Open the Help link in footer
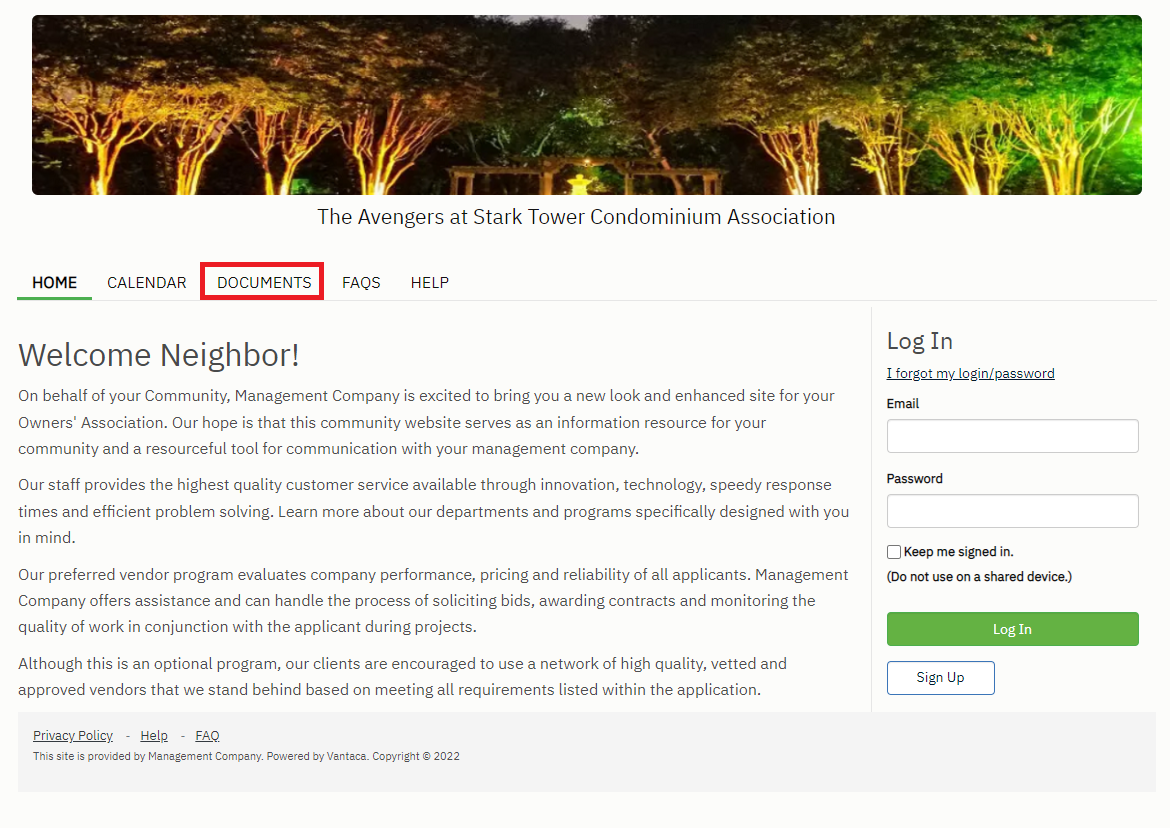 (154, 736)
